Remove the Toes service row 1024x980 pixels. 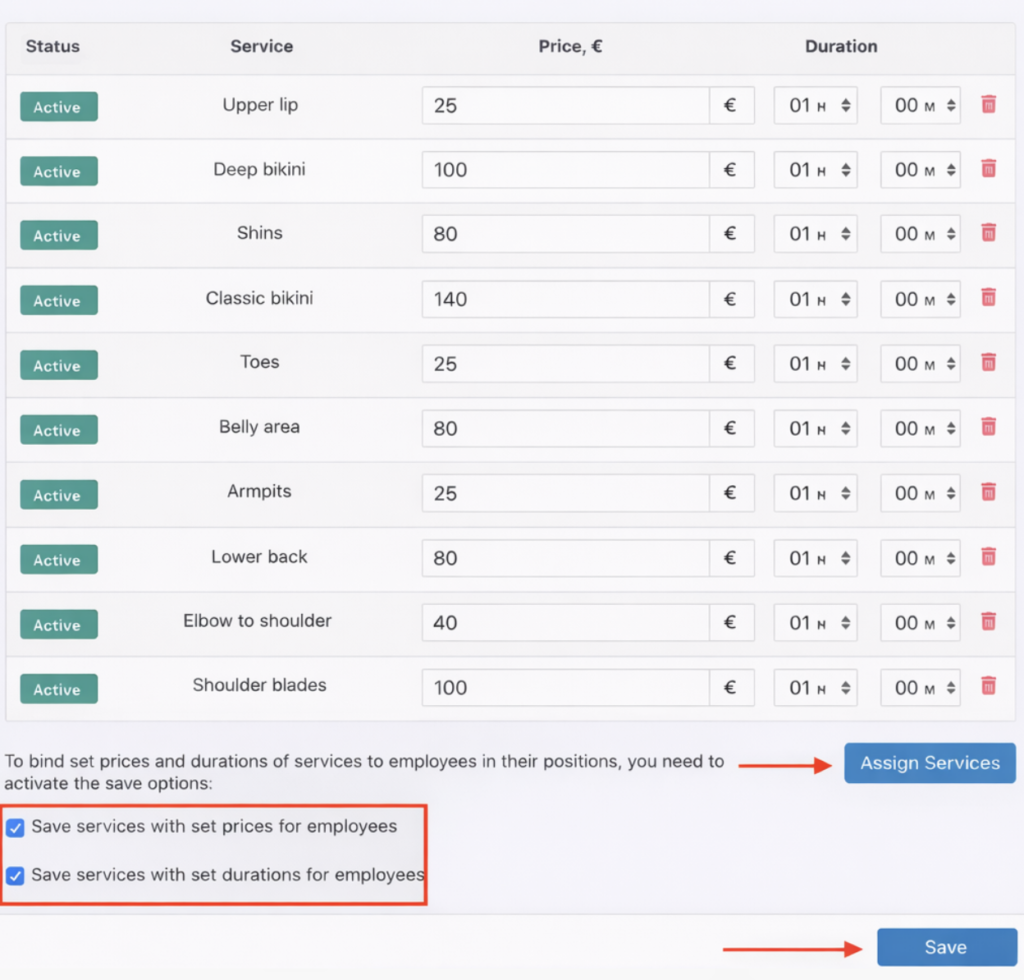pyautogui.click(x=988, y=363)
